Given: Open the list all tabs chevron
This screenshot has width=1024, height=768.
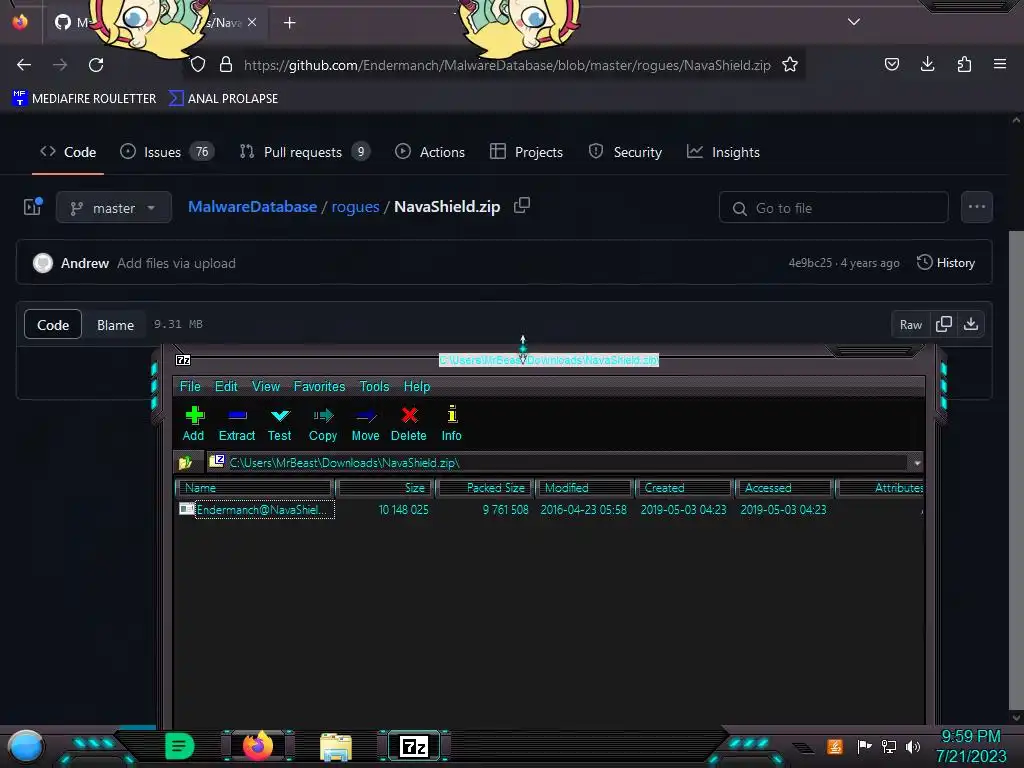Looking at the screenshot, I should pyautogui.click(x=854, y=22).
